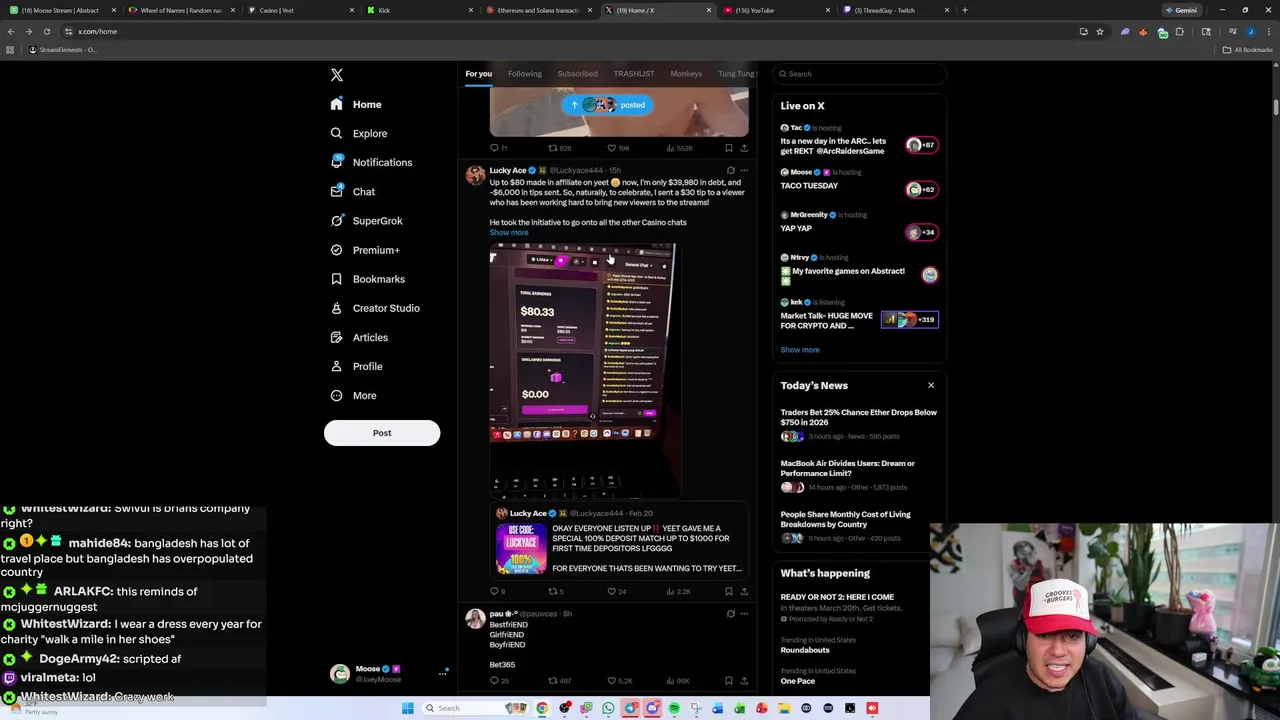Screen dimensions: 1280x720
Task: Open more options on Lucky Ace post
Action: click(744, 171)
